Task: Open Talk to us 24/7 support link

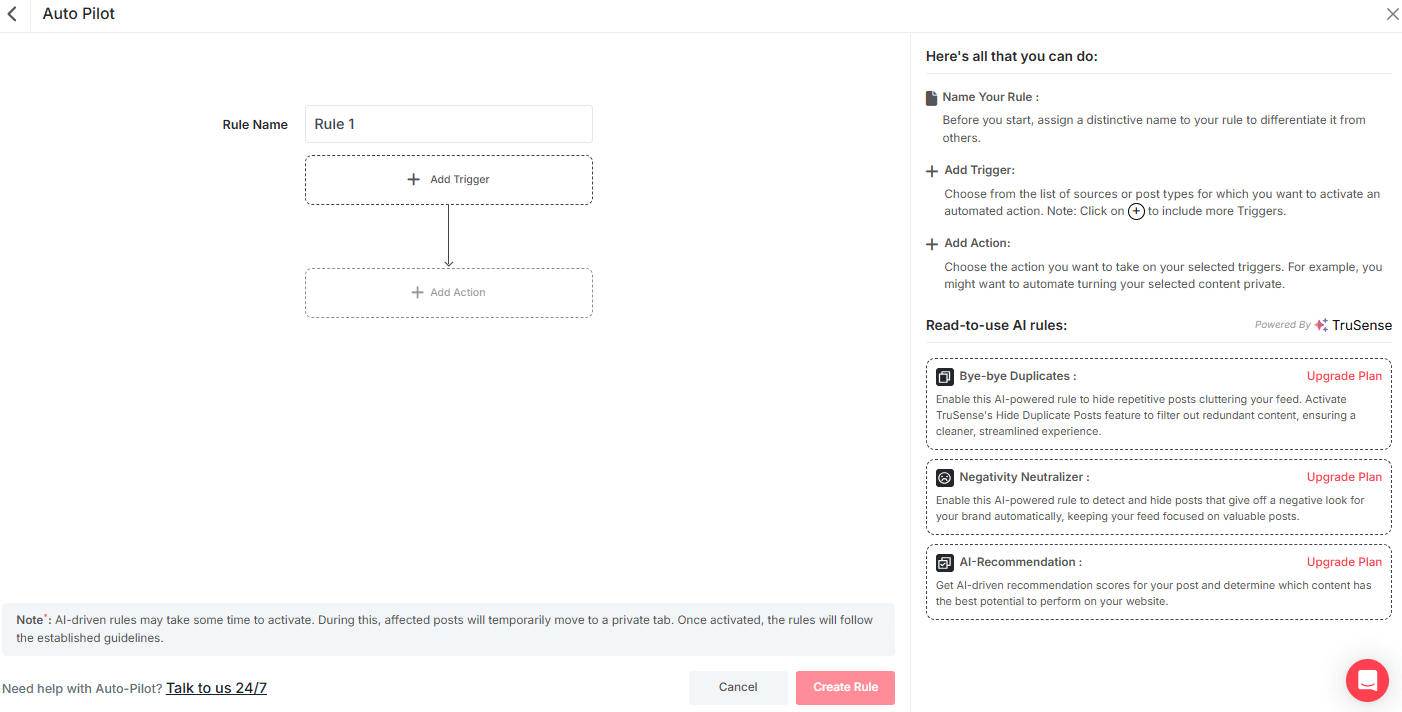Action: pyautogui.click(x=216, y=687)
